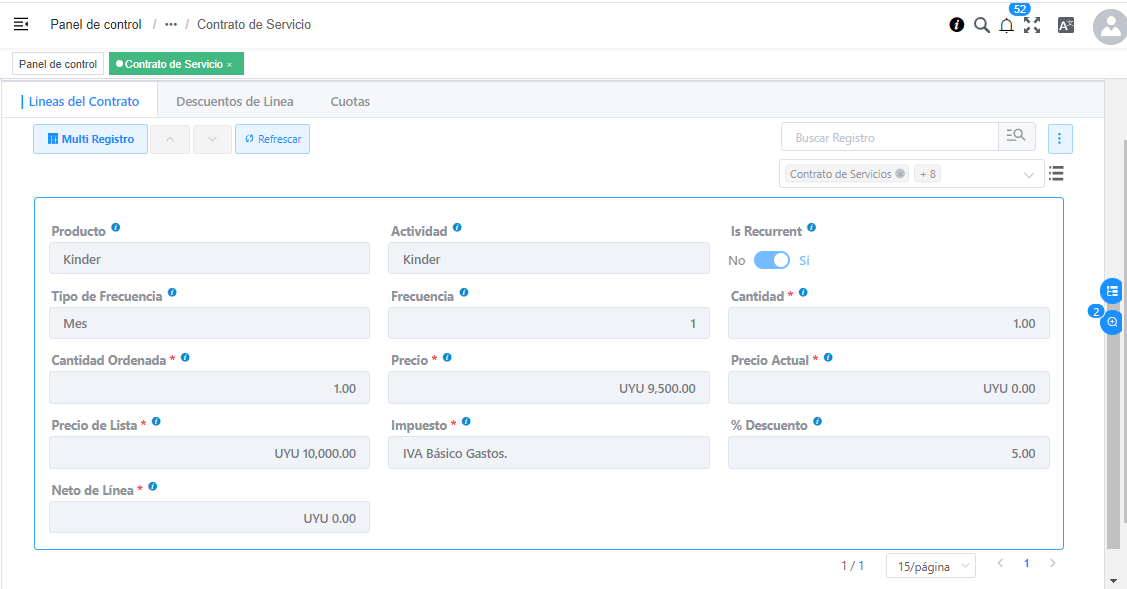This screenshot has width=1127, height=589.
Task: Open the language translation icon
Action: pos(1066,25)
